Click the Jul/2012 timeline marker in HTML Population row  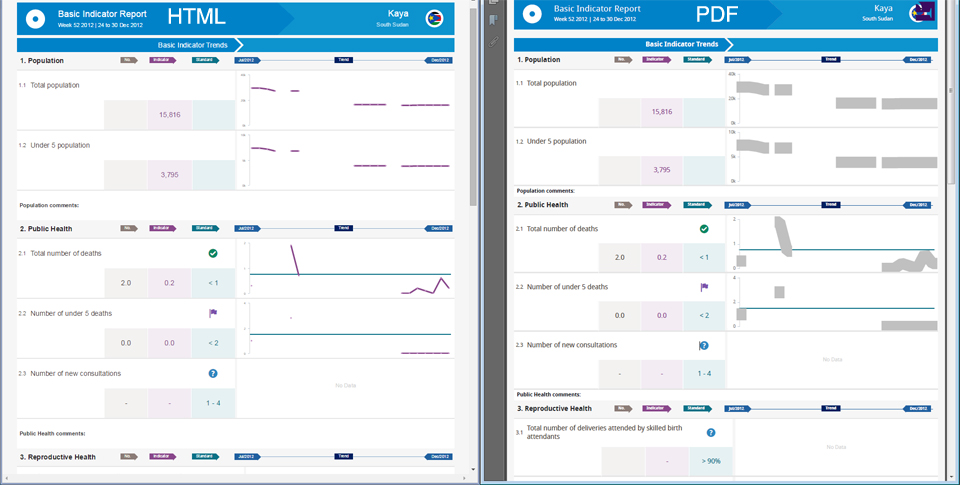point(247,60)
